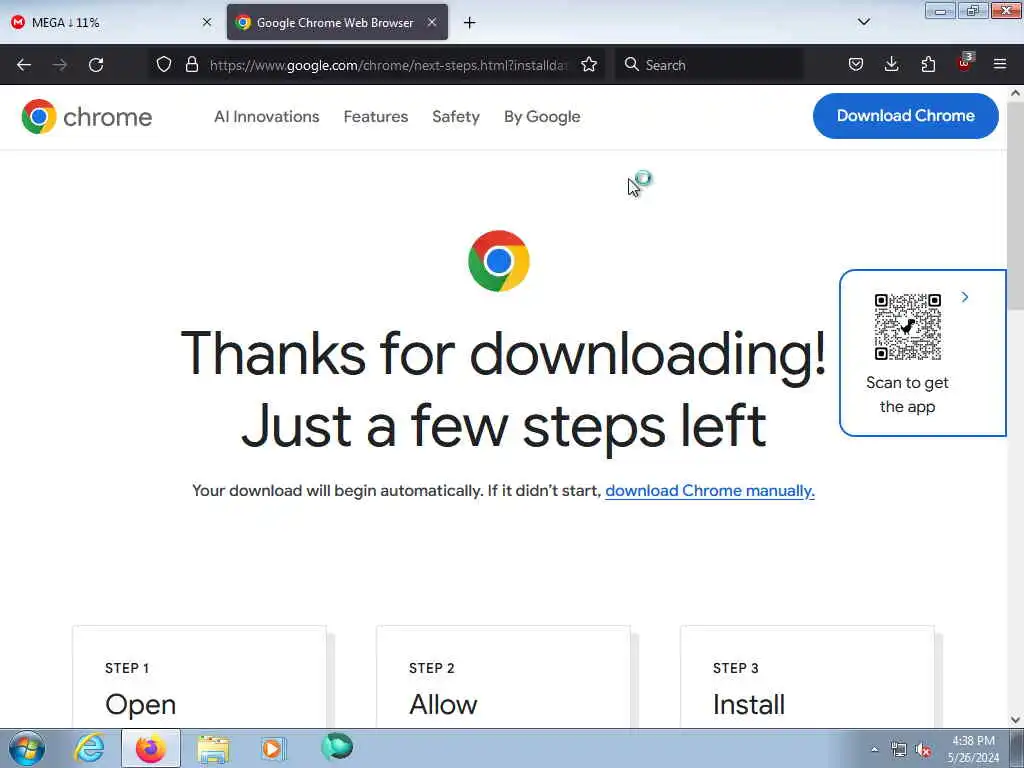Viewport: 1024px width, 768px height.
Task: Open the Windows Start menu
Action: point(27,748)
